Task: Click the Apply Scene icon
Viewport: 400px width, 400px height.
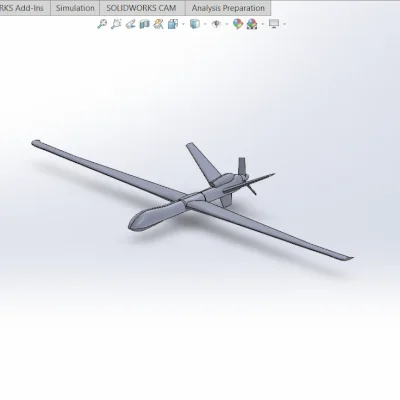Action: pos(252,24)
